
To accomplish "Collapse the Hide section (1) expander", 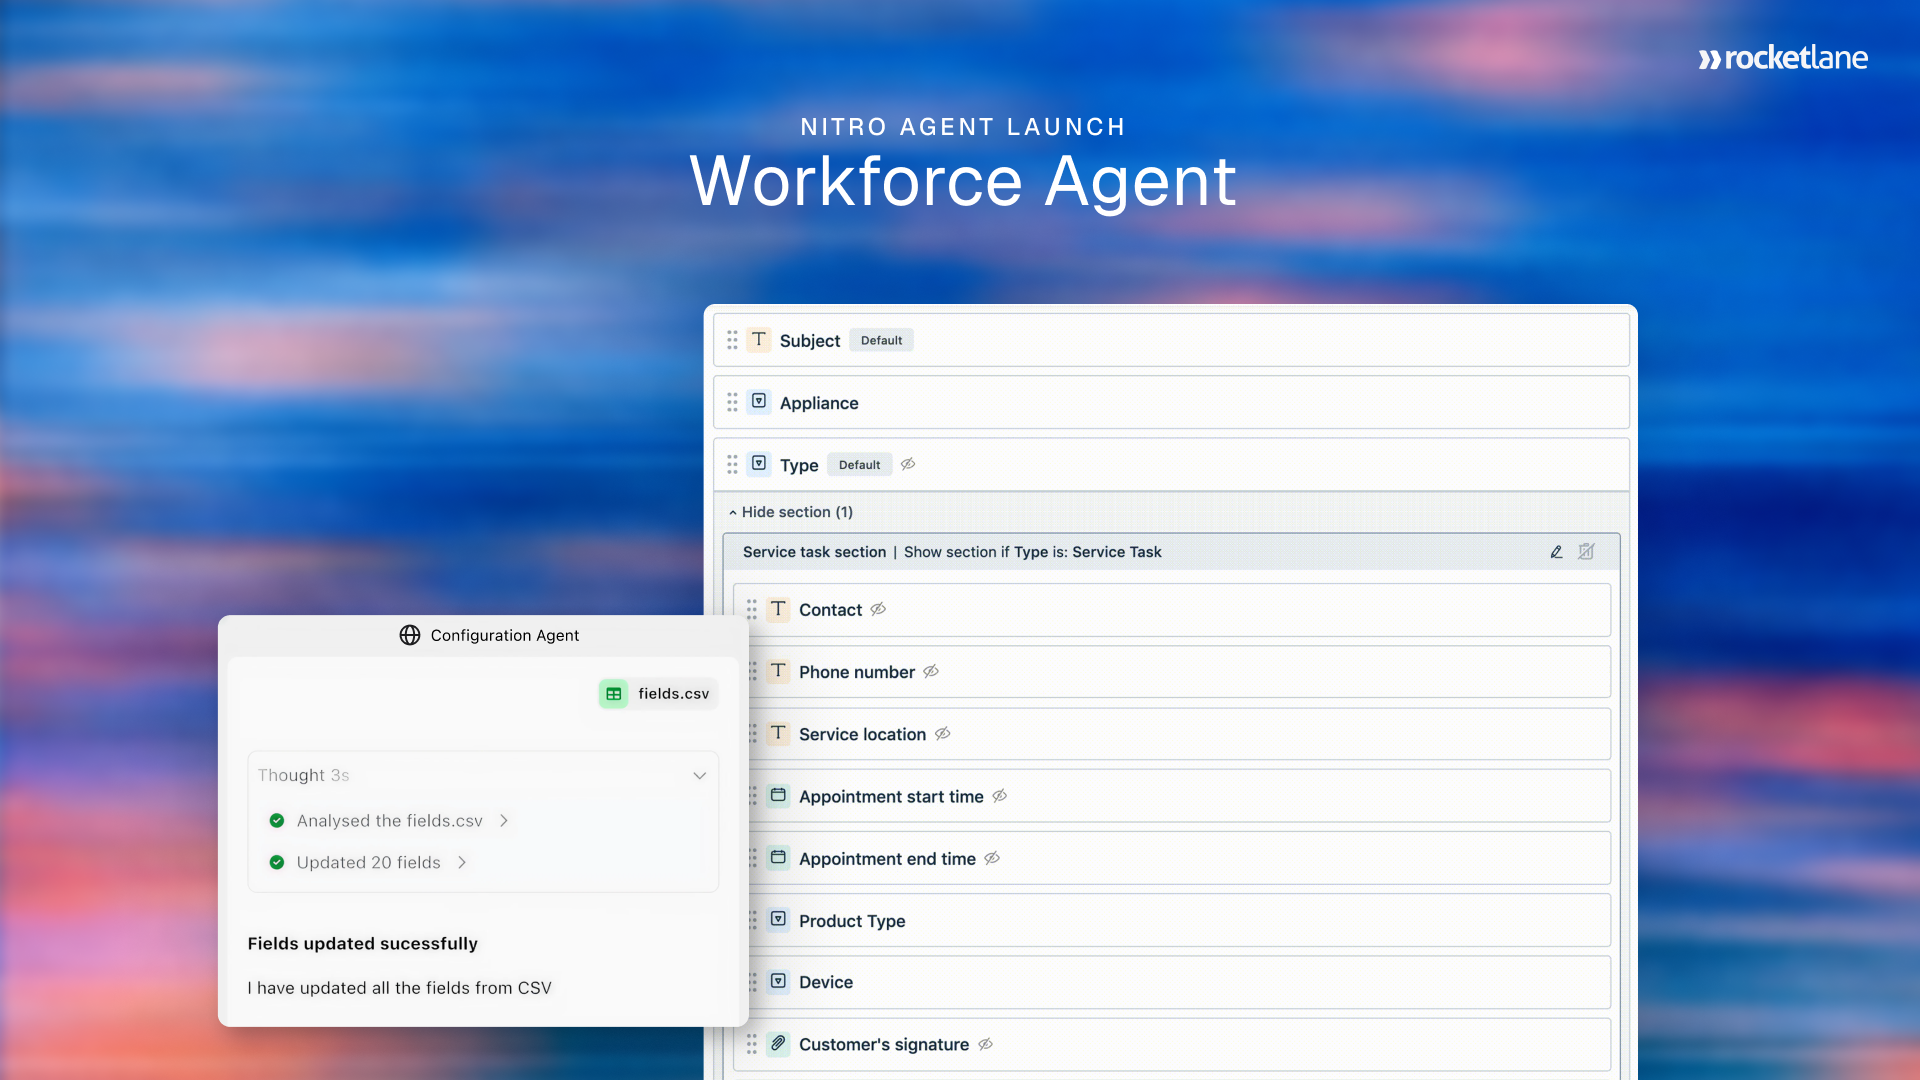I will [x=790, y=512].
